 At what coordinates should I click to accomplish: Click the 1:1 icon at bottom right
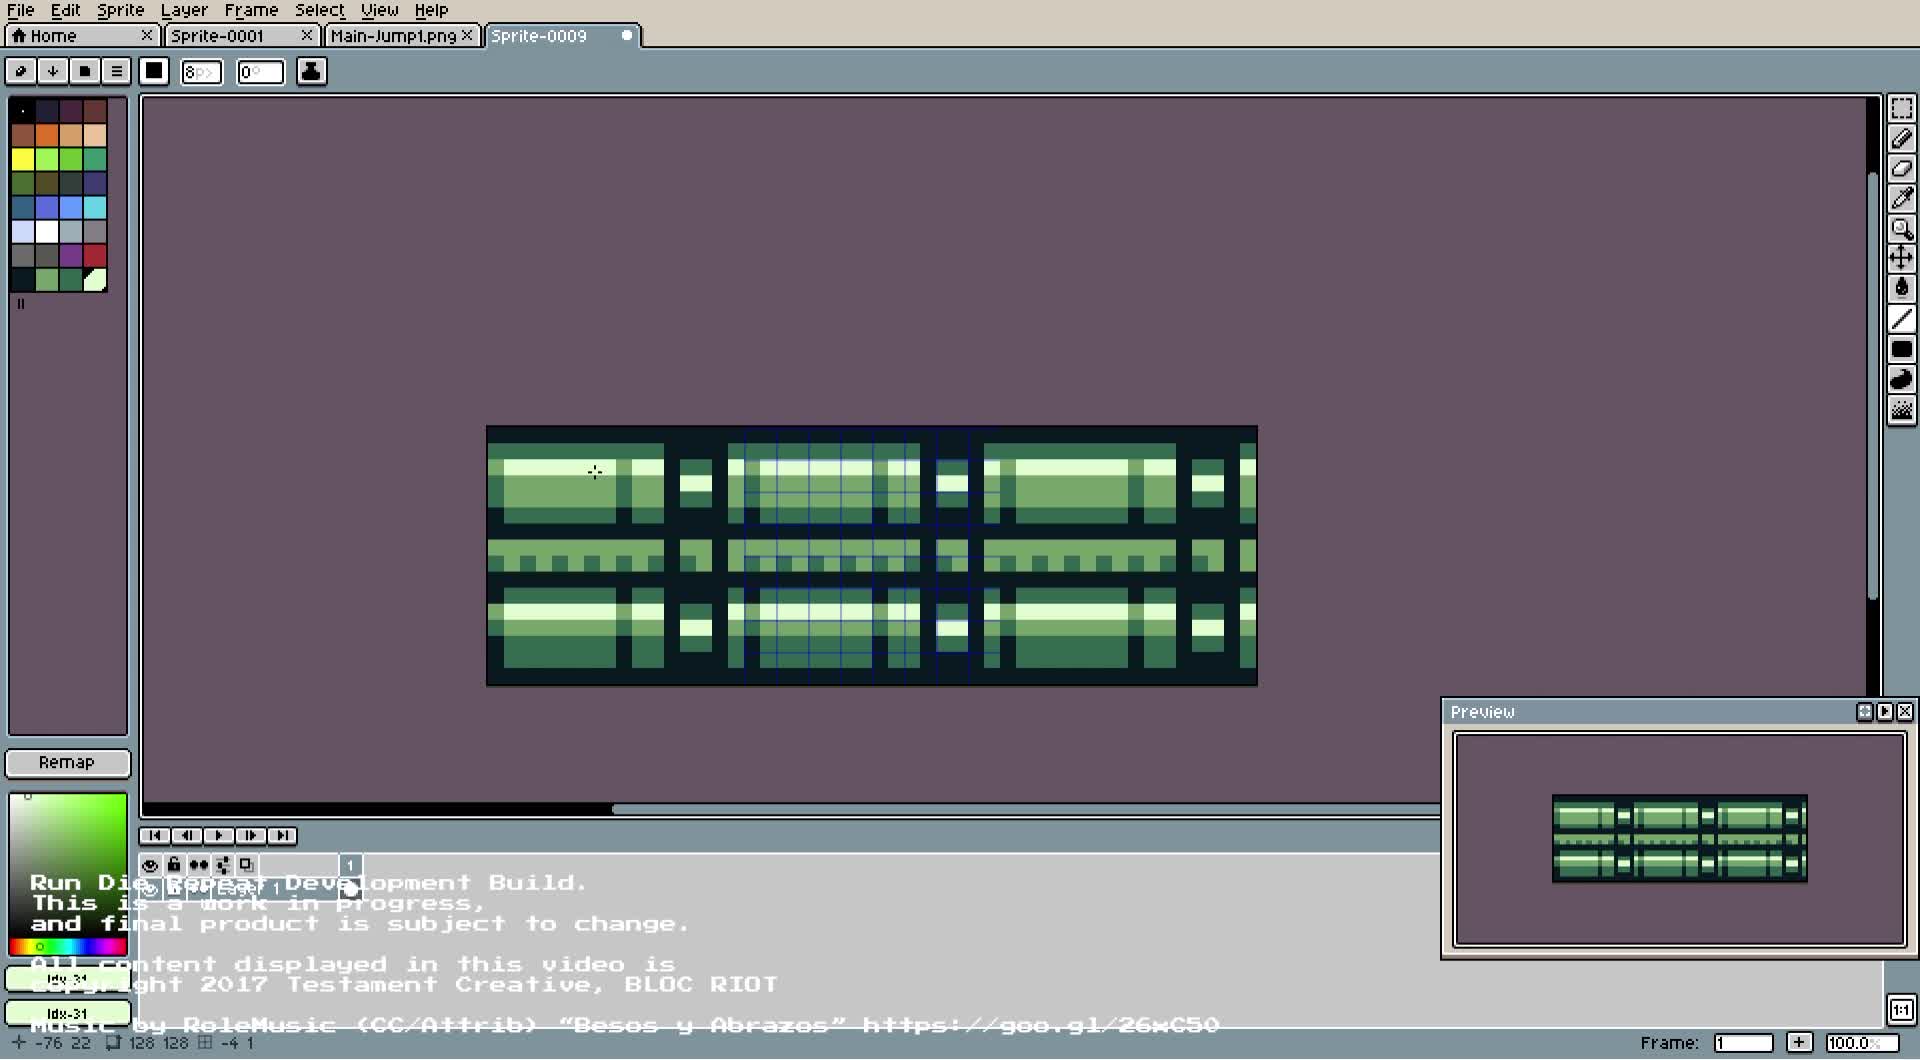(1901, 1009)
